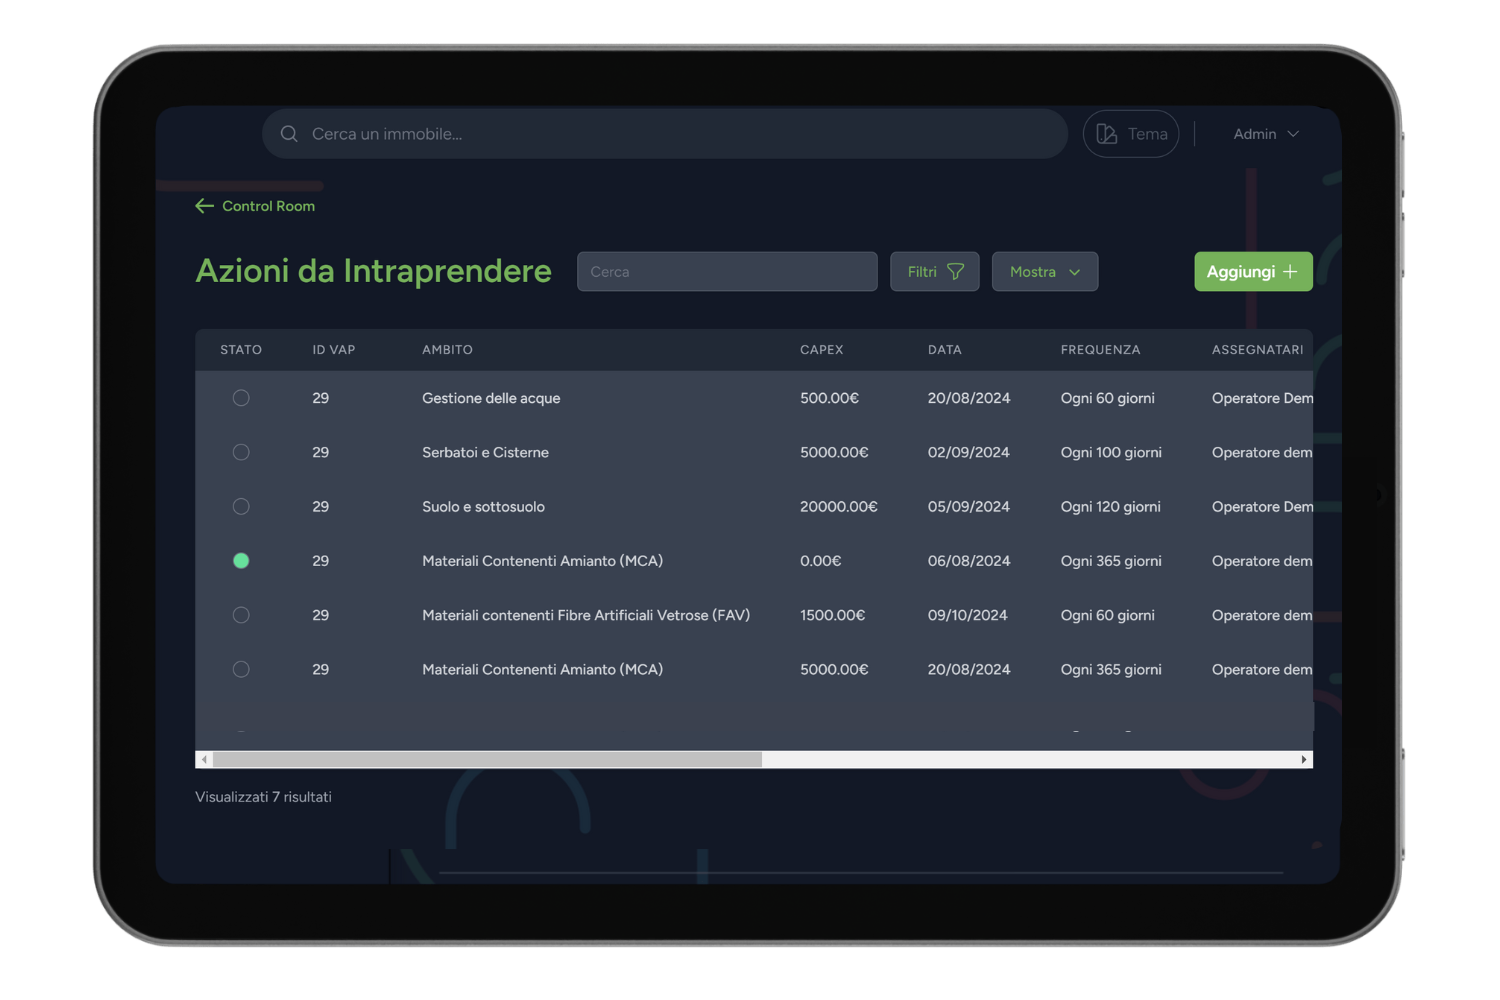Click the horizontal scrollbar thumb
The image size is (1500, 1000).
[x=487, y=760]
